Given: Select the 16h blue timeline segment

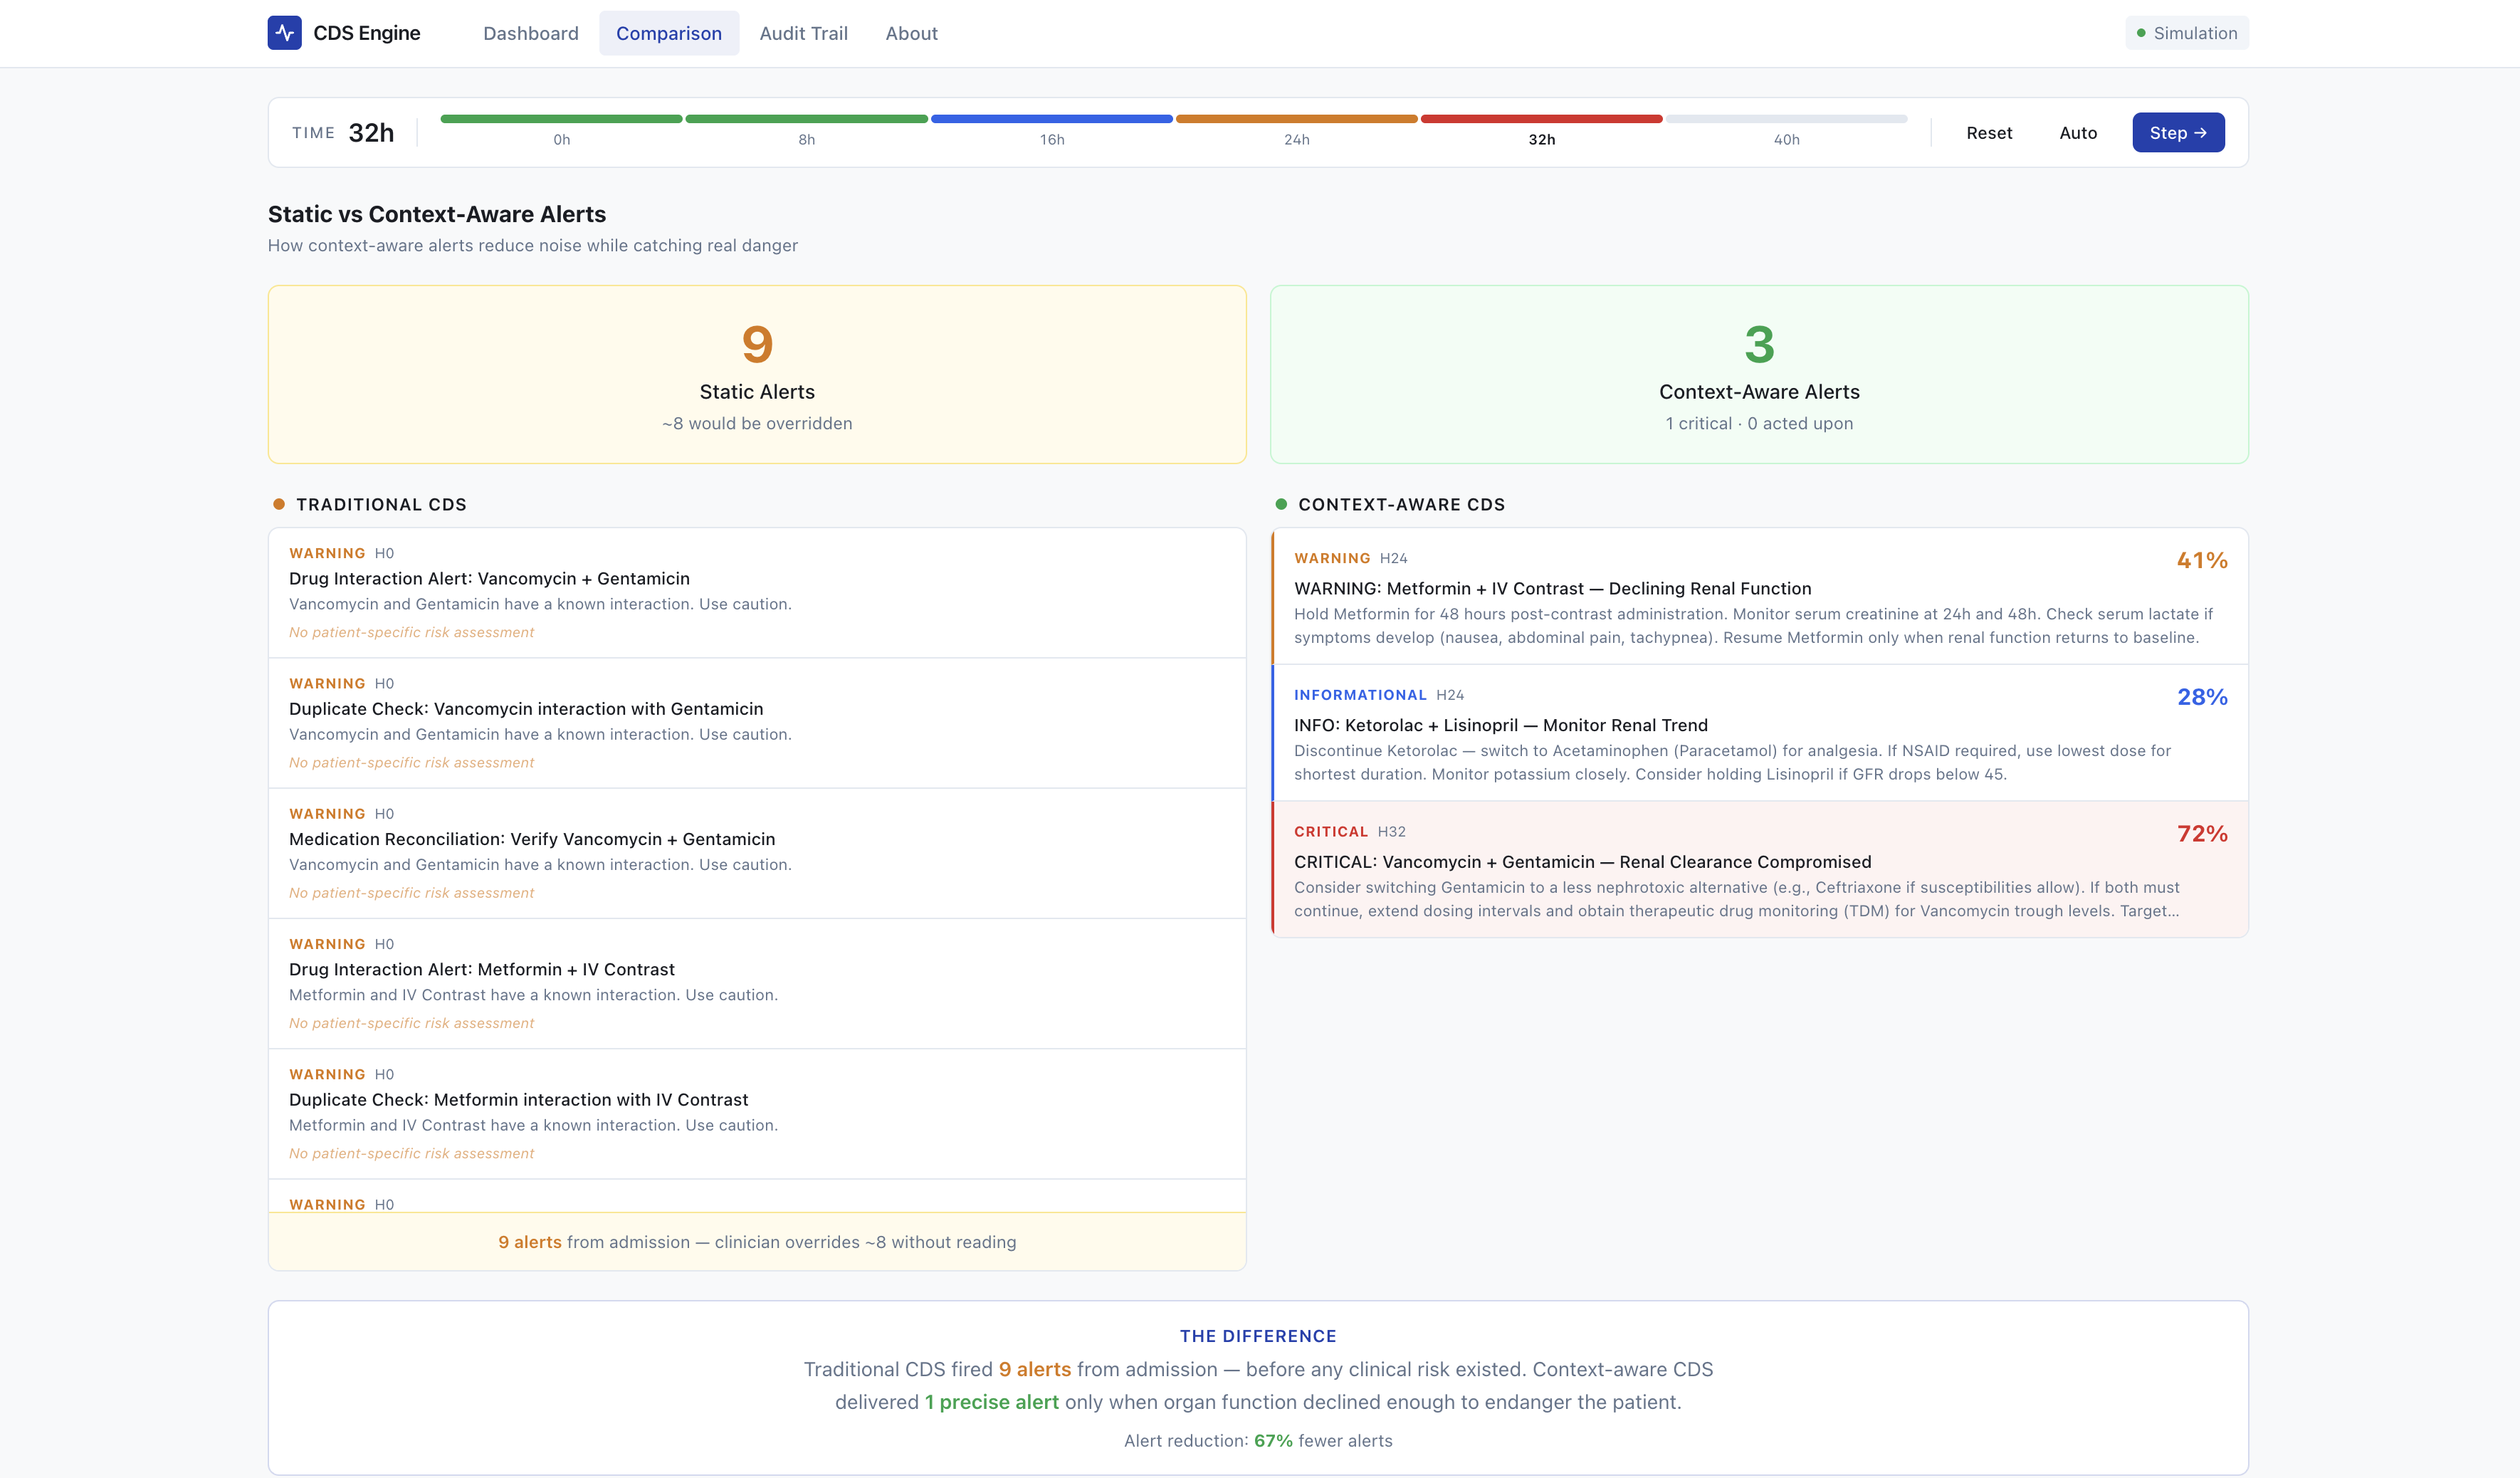Looking at the screenshot, I should click(x=1051, y=120).
